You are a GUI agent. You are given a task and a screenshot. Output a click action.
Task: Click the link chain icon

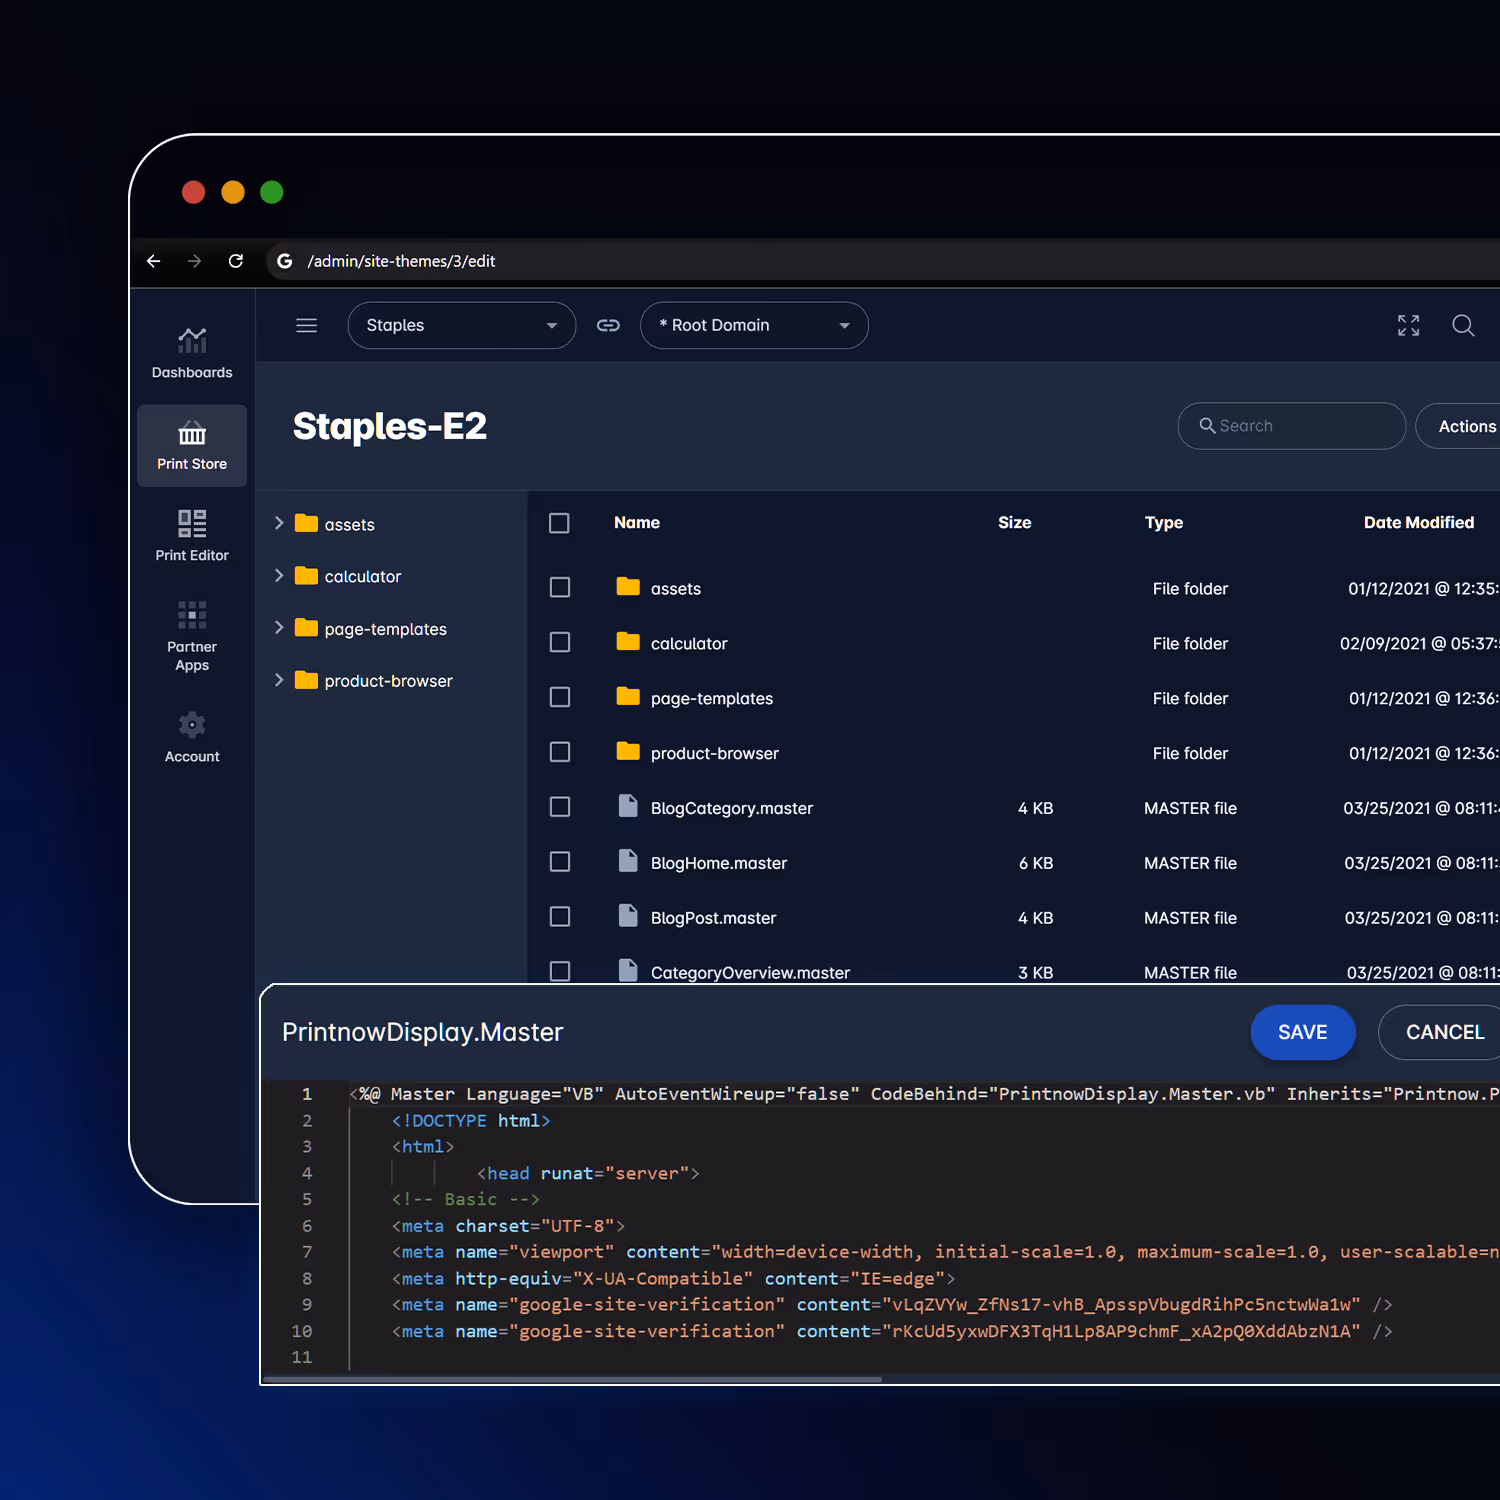[608, 325]
